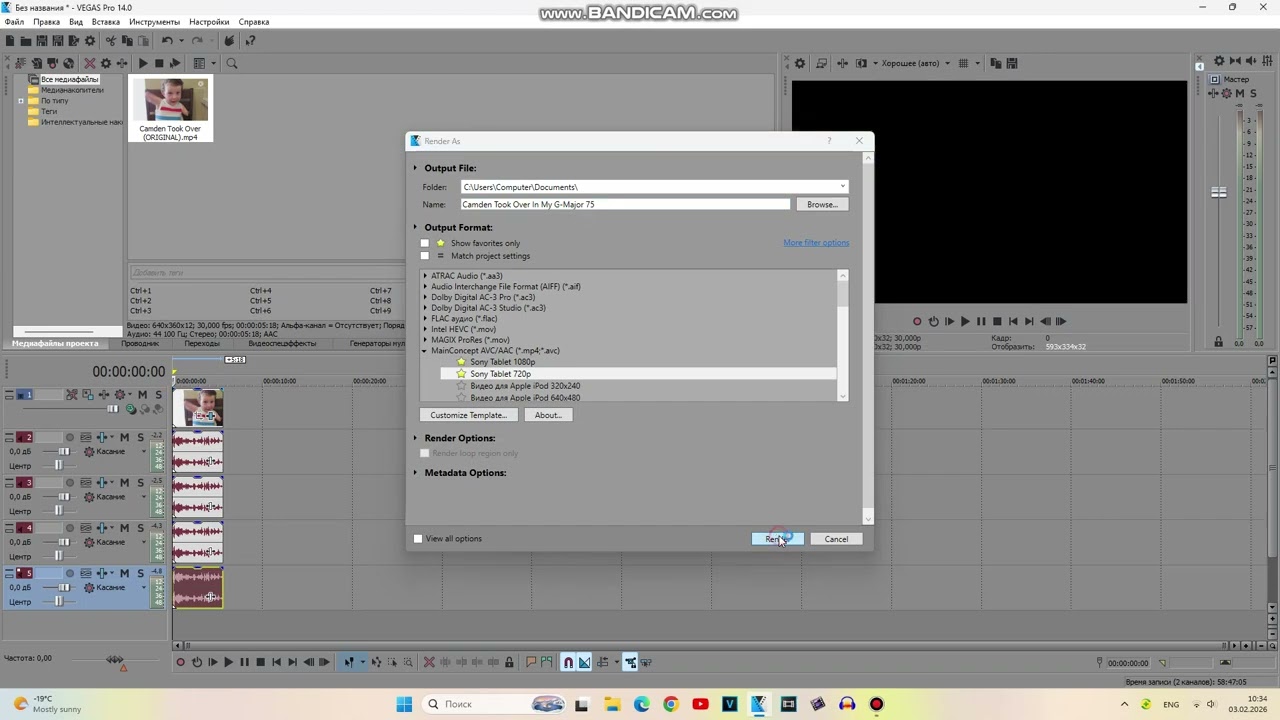The image size is (1280, 720).
Task: Collapse the Output Format section
Action: [415, 227]
